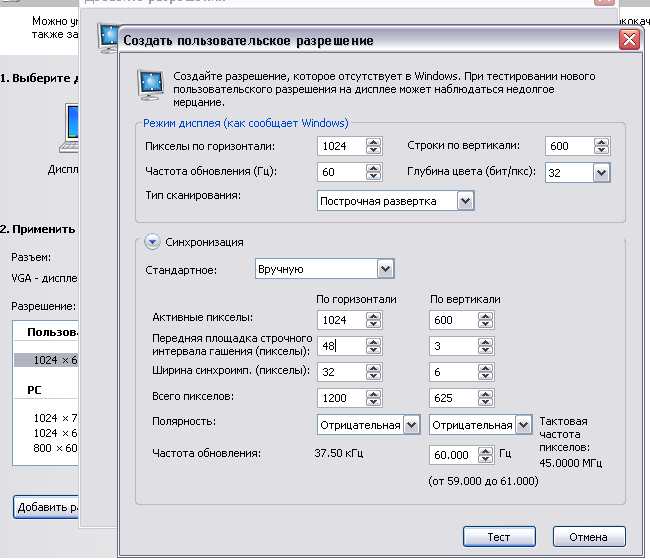Image resolution: width=650 pixels, height=560 pixels.
Task: Adjust Частота обновления (Гц) spinner
Action: tap(374, 173)
